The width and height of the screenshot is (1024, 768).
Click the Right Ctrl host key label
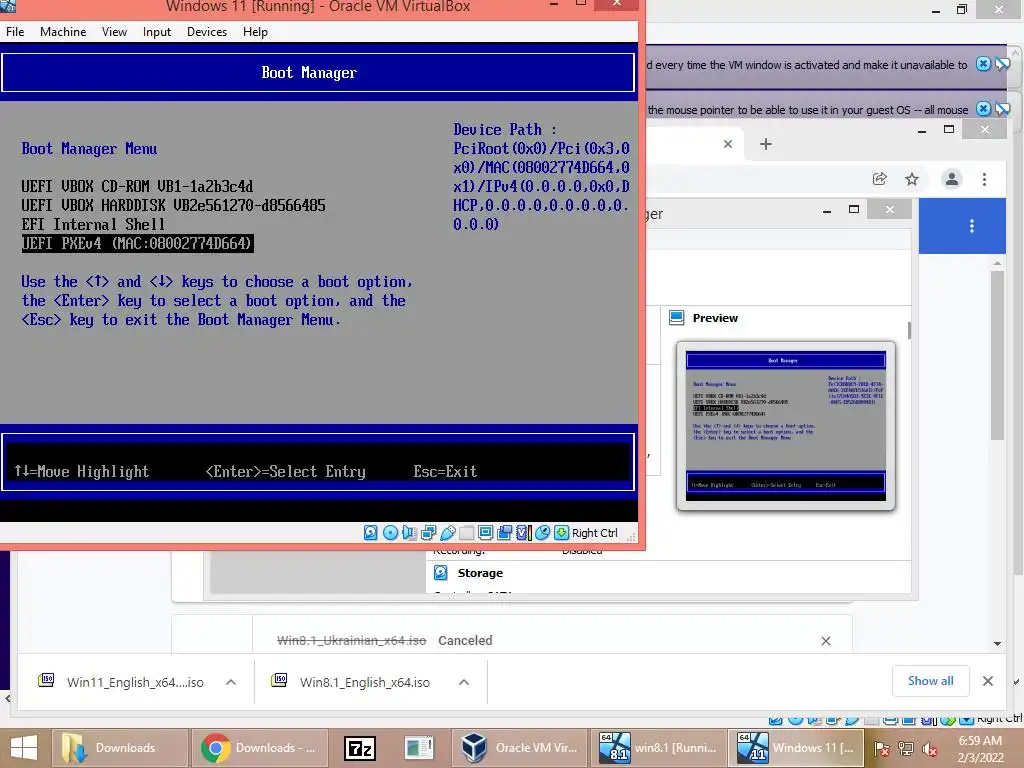click(594, 533)
